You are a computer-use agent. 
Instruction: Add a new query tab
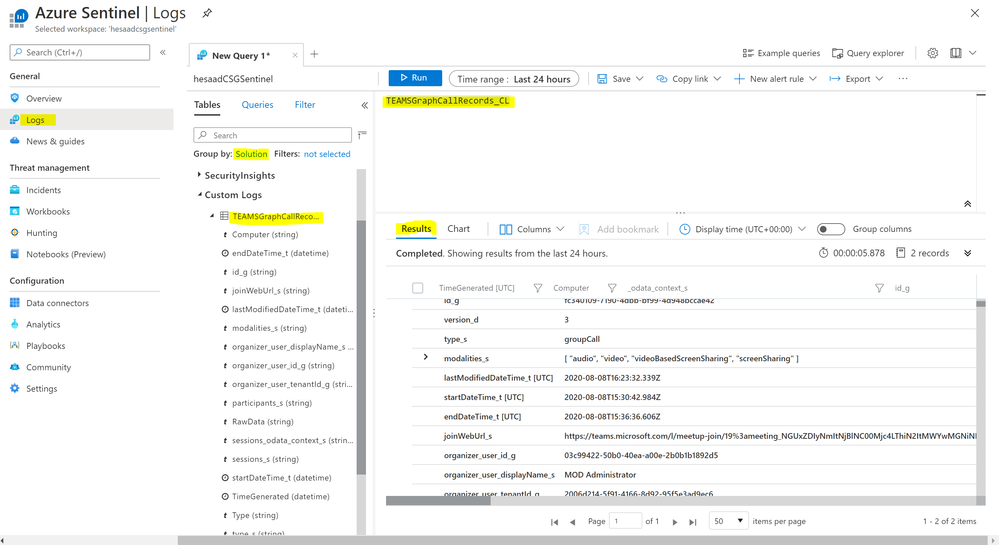tap(314, 54)
